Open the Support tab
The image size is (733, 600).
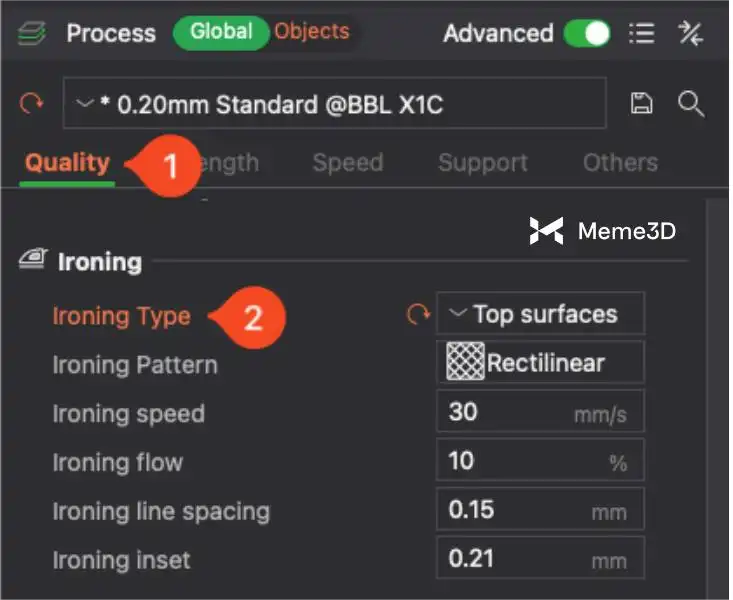coord(482,163)
